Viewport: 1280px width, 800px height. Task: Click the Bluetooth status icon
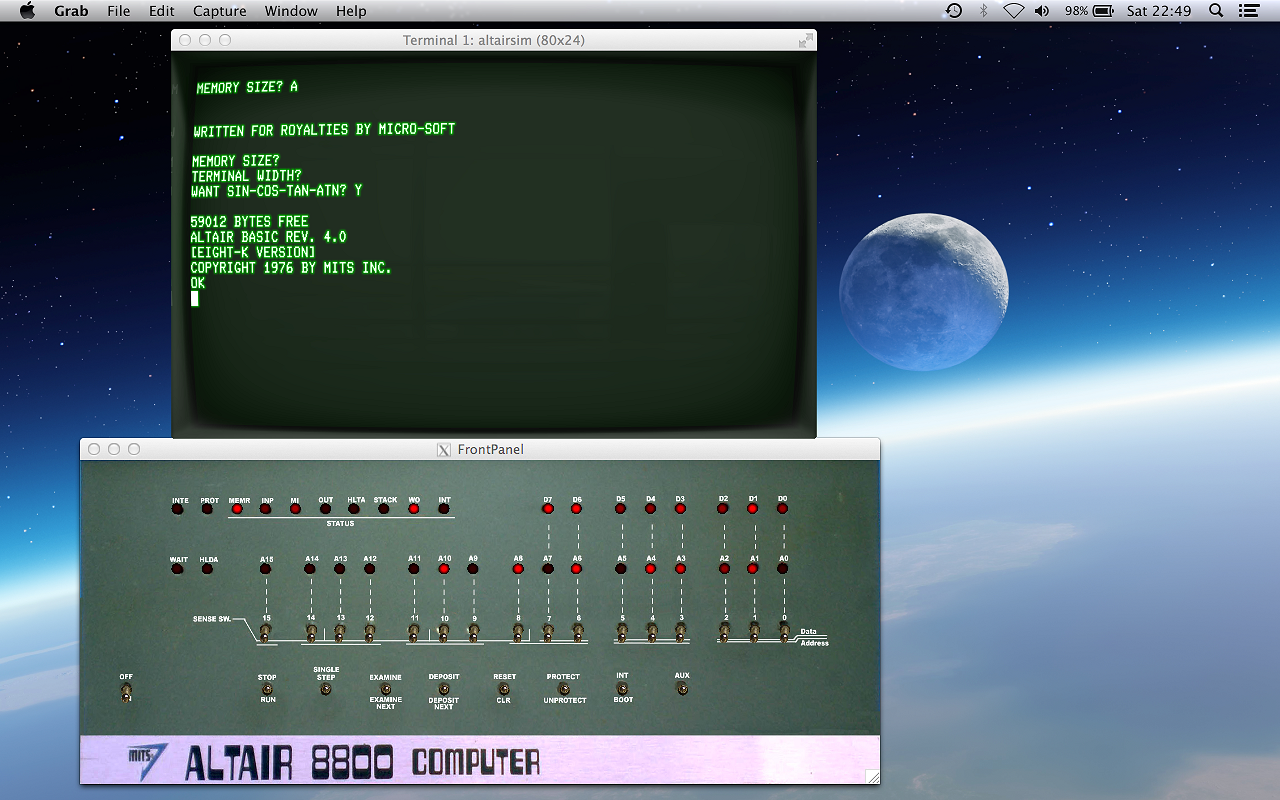point(983,11)
